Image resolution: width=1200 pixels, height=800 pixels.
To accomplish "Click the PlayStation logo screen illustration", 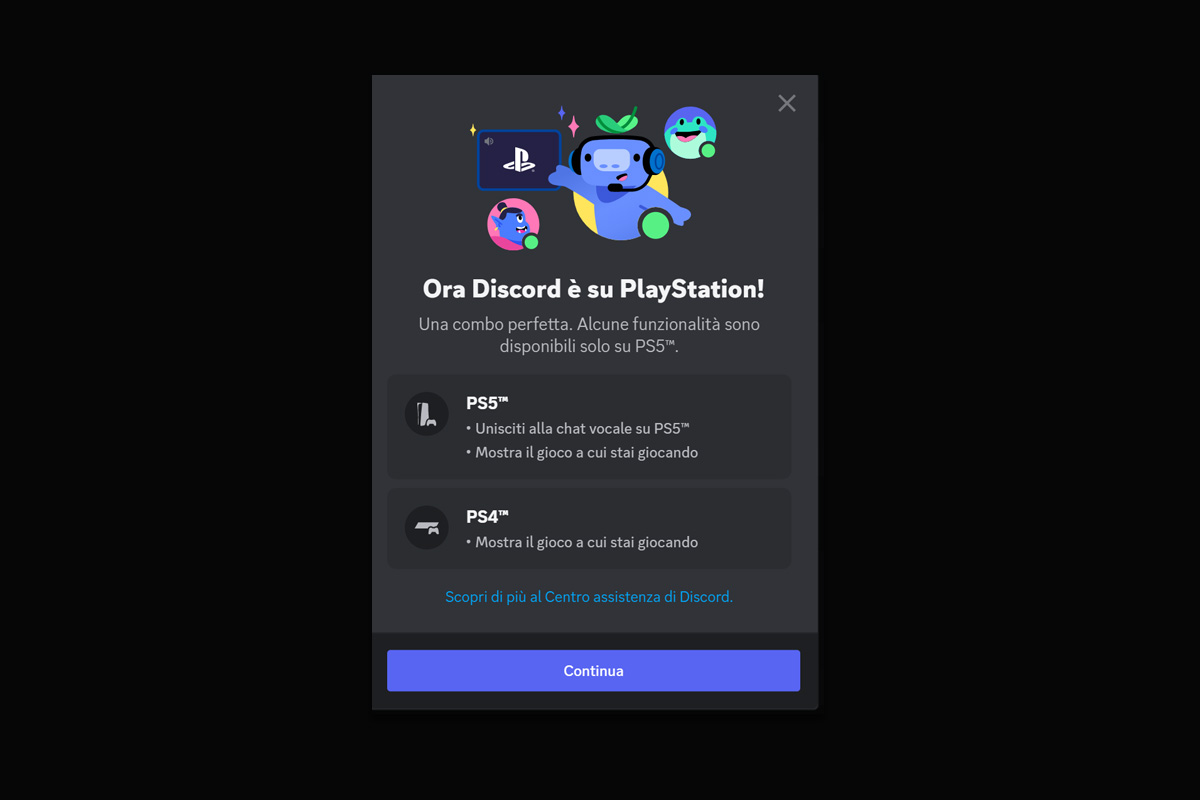I will pos(519,160).
